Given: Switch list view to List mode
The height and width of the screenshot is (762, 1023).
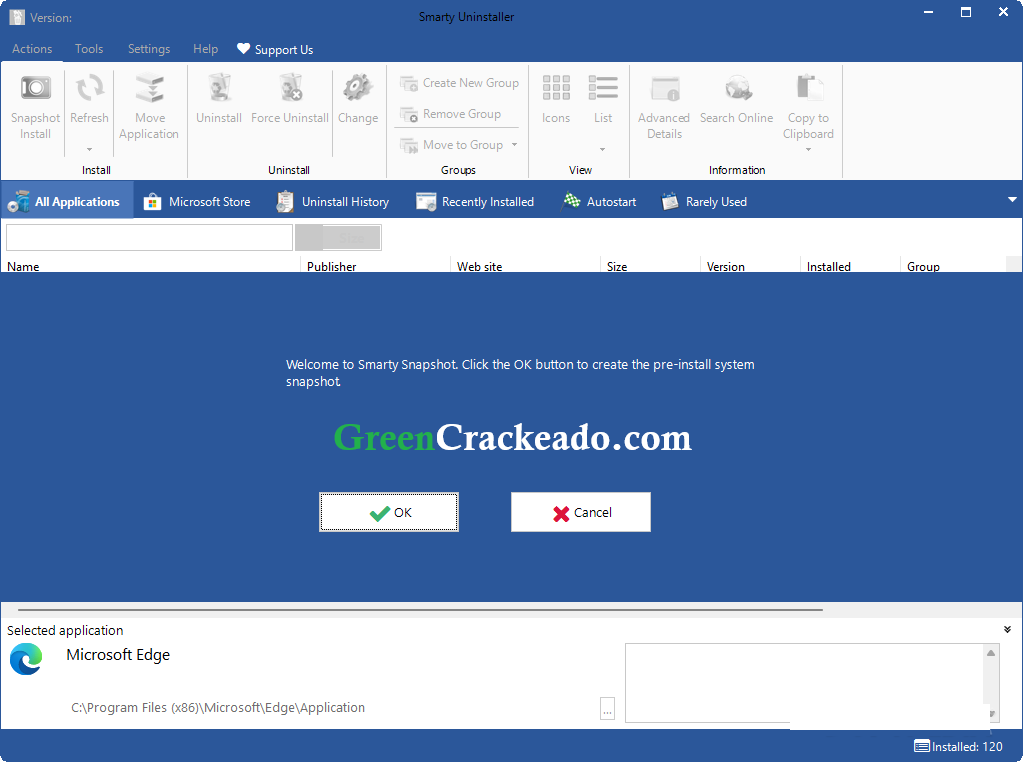Looking at the screenshot, I should [603, 98].
